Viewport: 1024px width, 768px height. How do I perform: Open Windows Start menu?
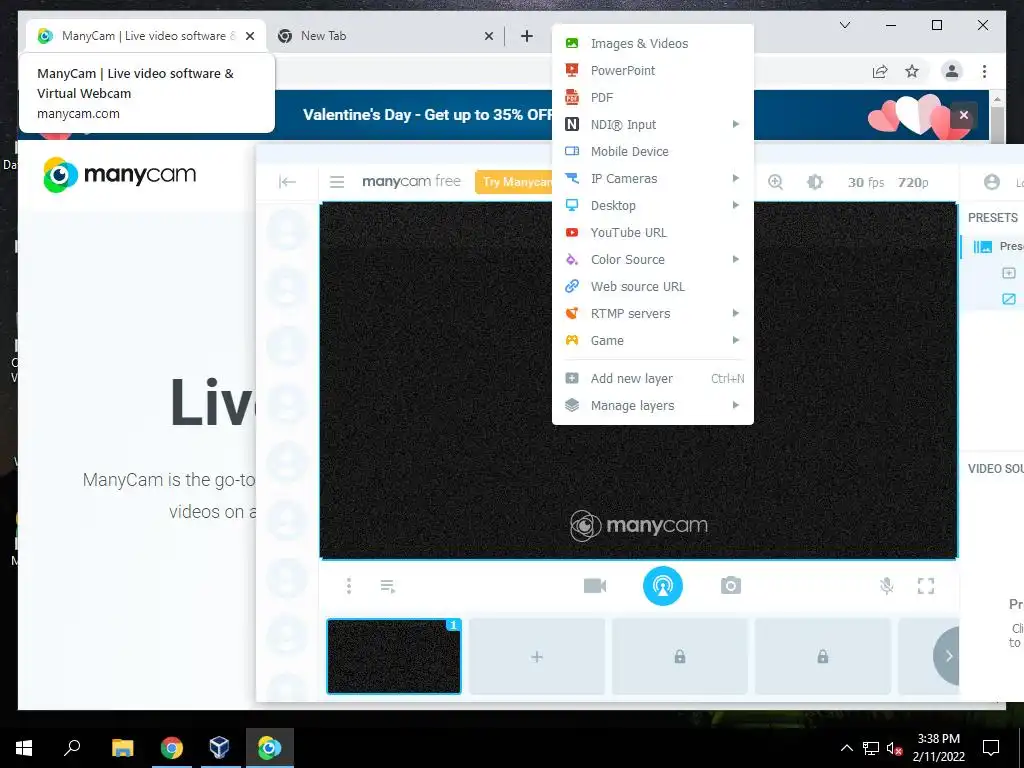(x=24, y=747)
